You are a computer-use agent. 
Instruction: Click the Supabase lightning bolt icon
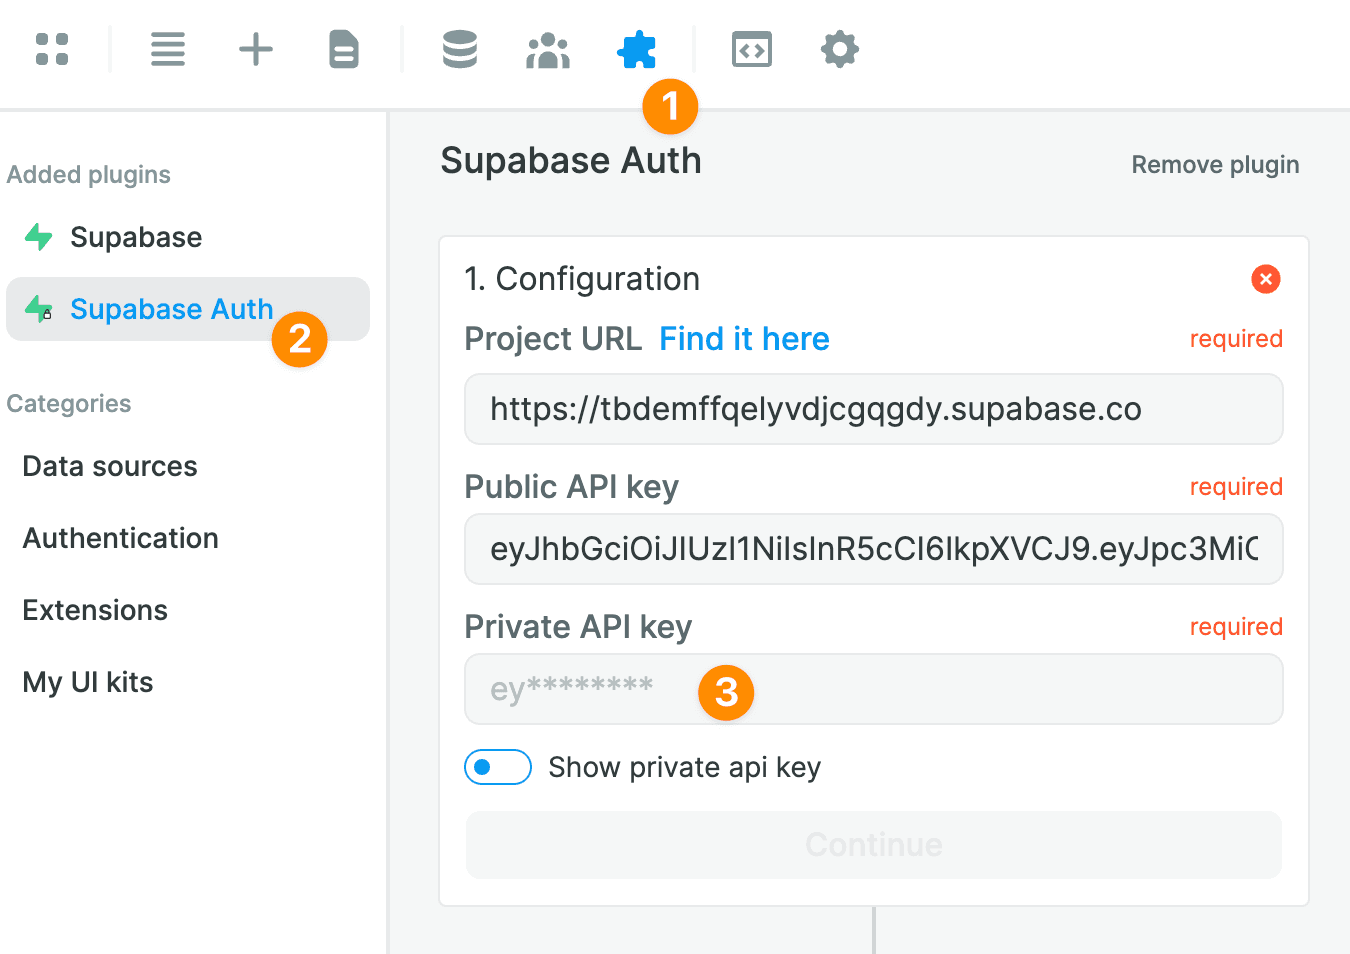point(39,237)
